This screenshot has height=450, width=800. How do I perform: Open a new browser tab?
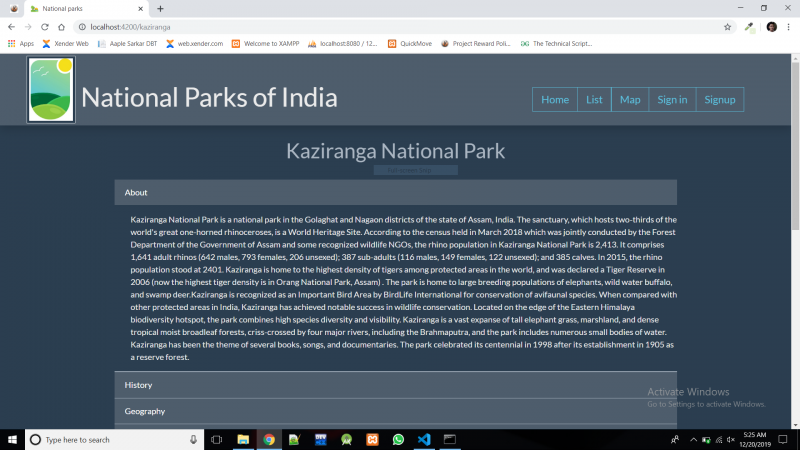click(160, 9)
